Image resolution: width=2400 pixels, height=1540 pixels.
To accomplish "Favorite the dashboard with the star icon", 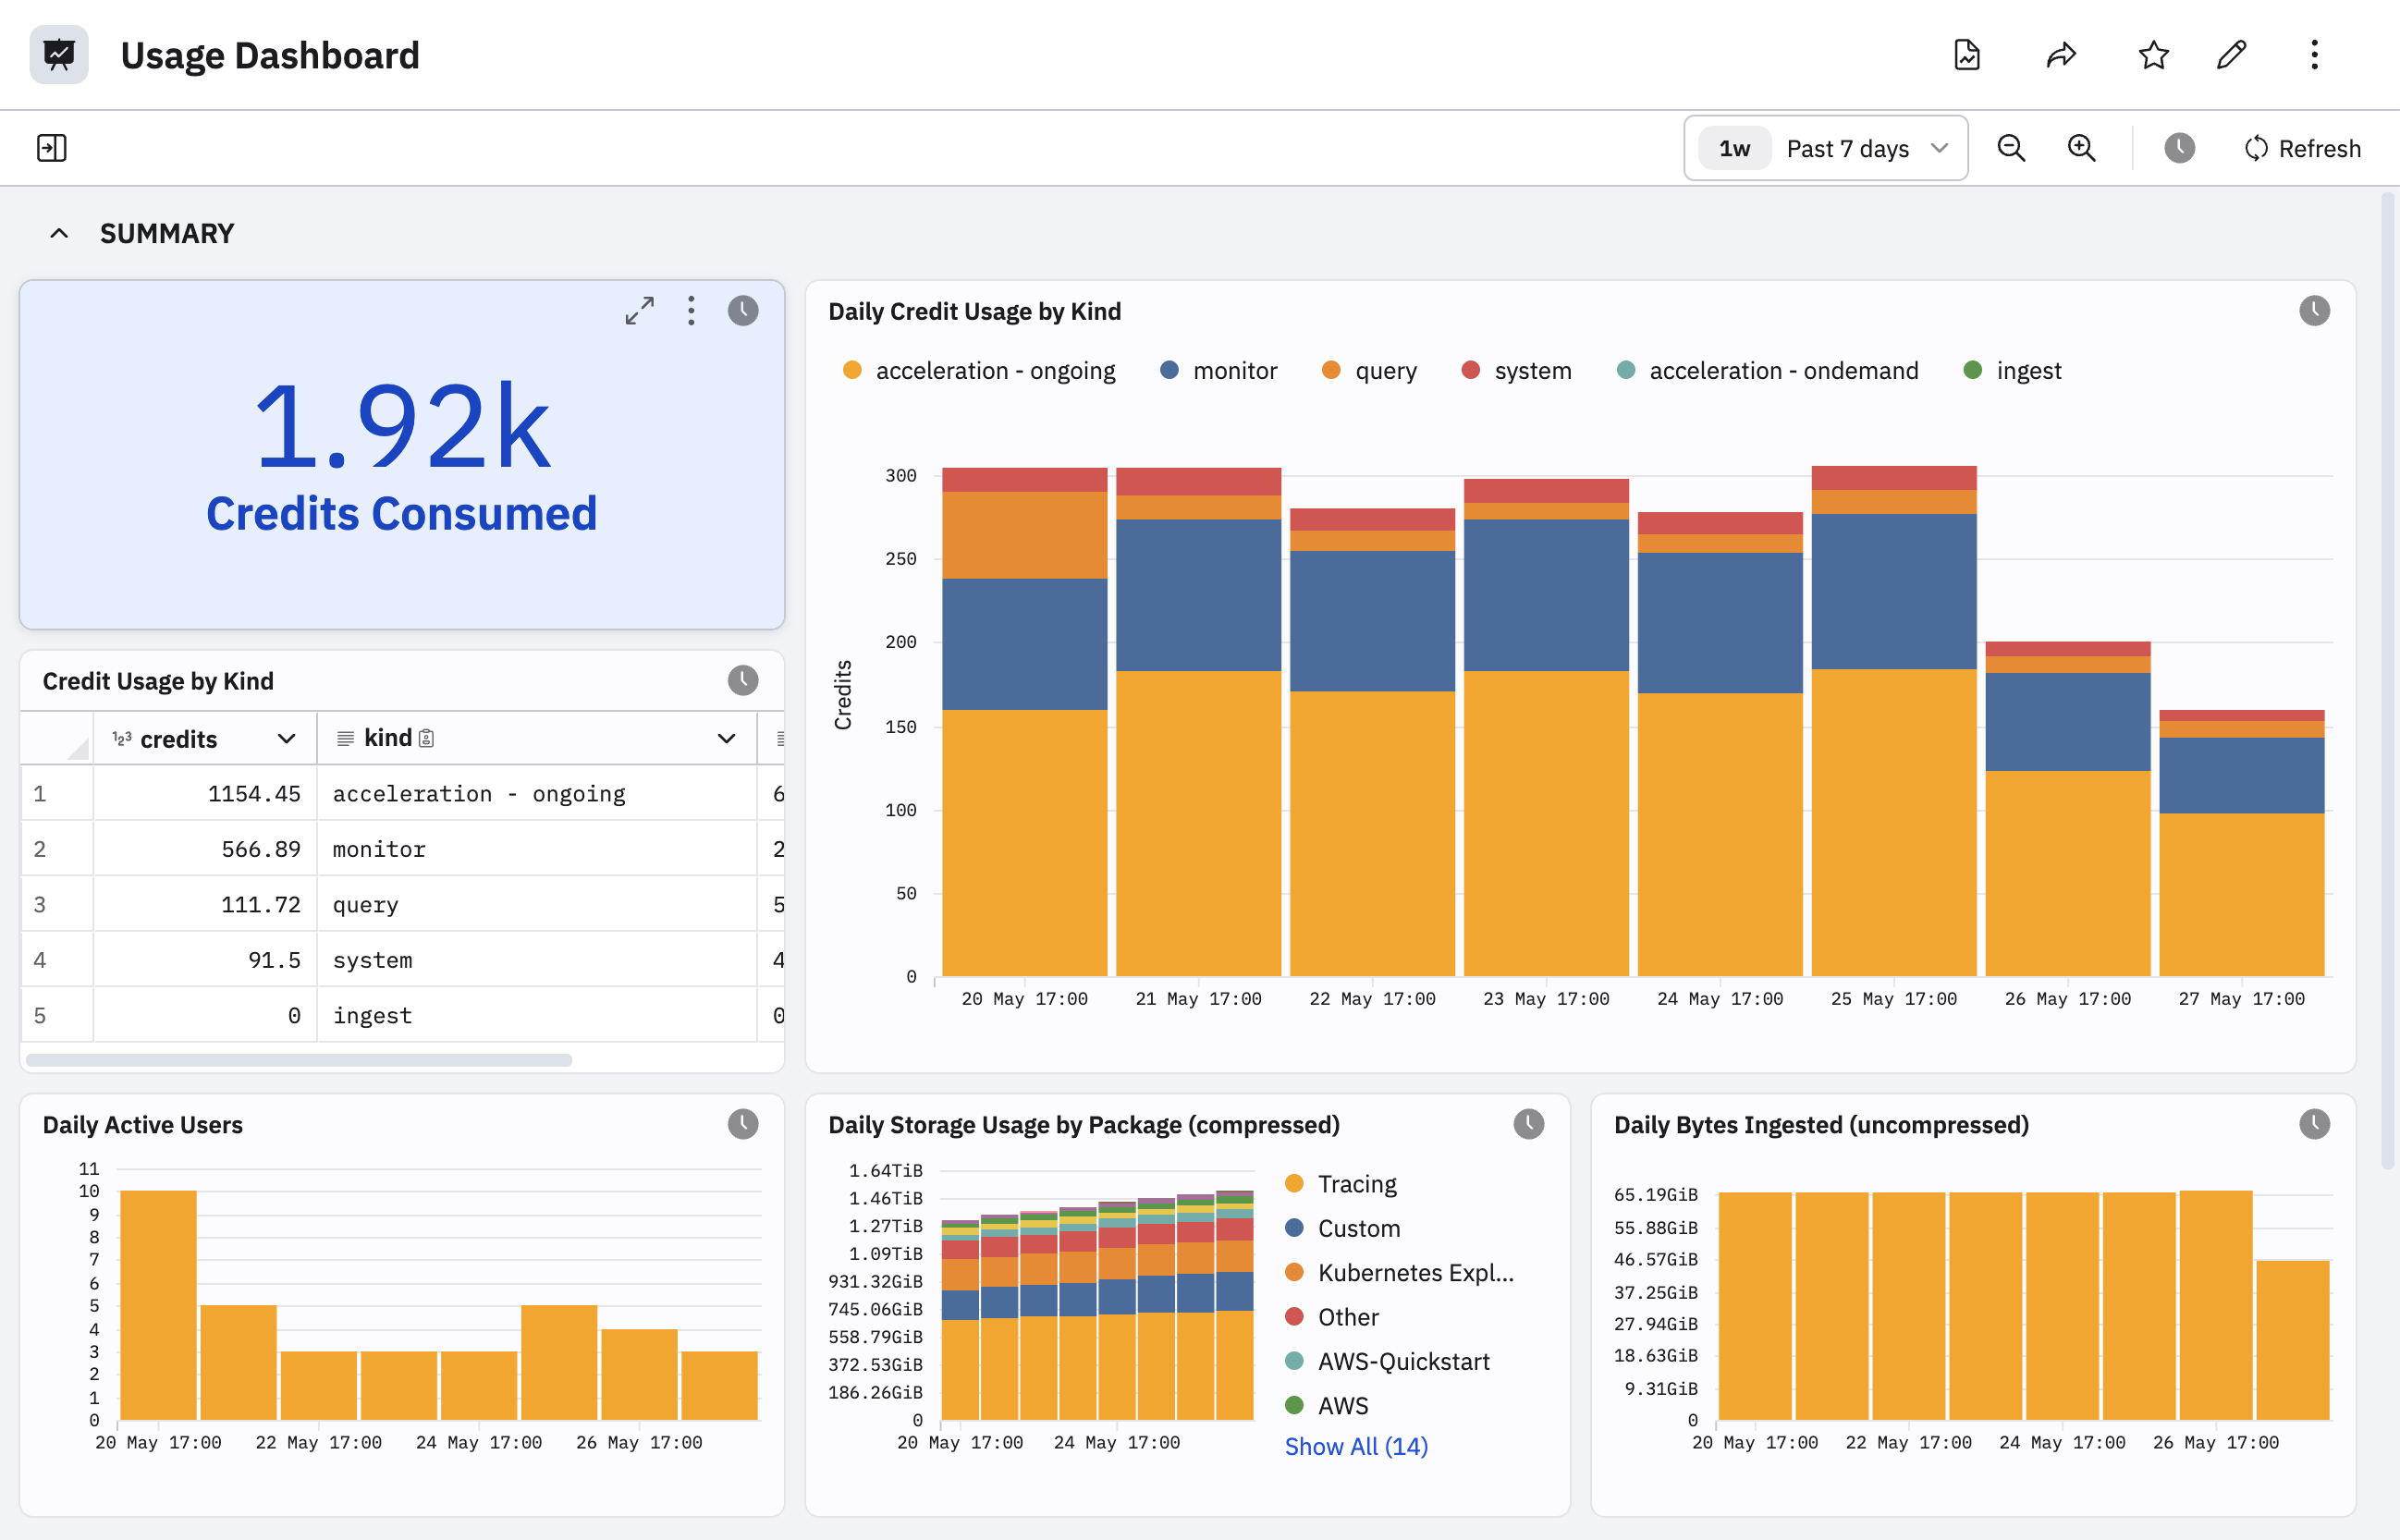I will (x=2153, y=55).
